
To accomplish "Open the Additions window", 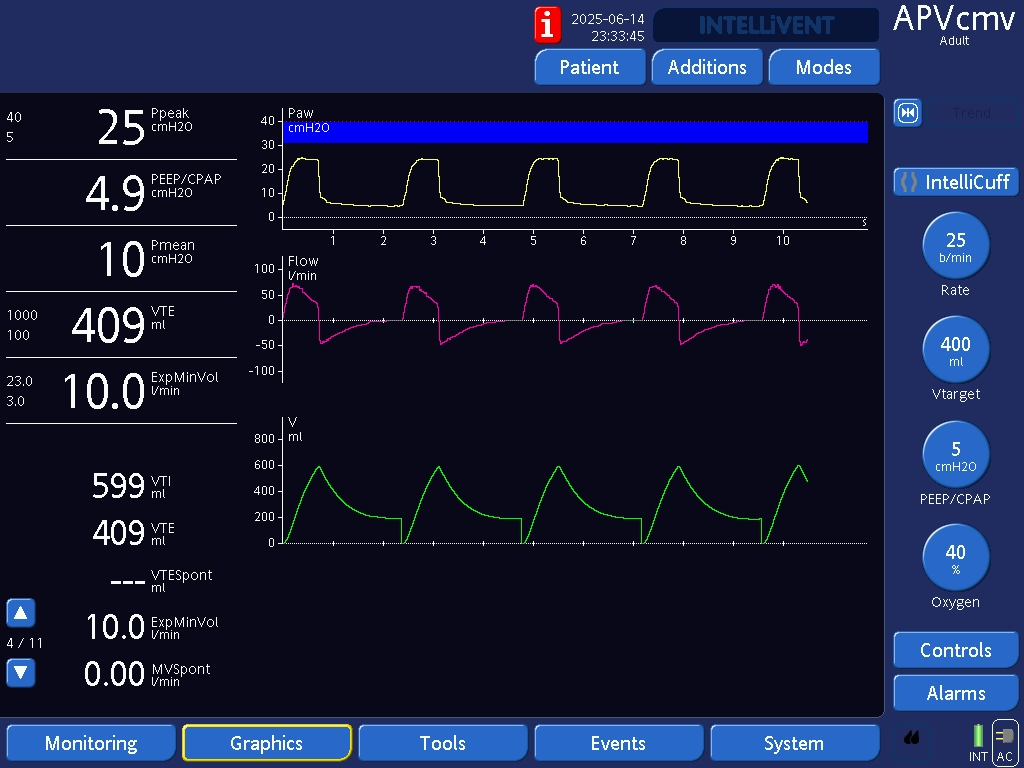I will pyautogui.click(x=707, y=67).
